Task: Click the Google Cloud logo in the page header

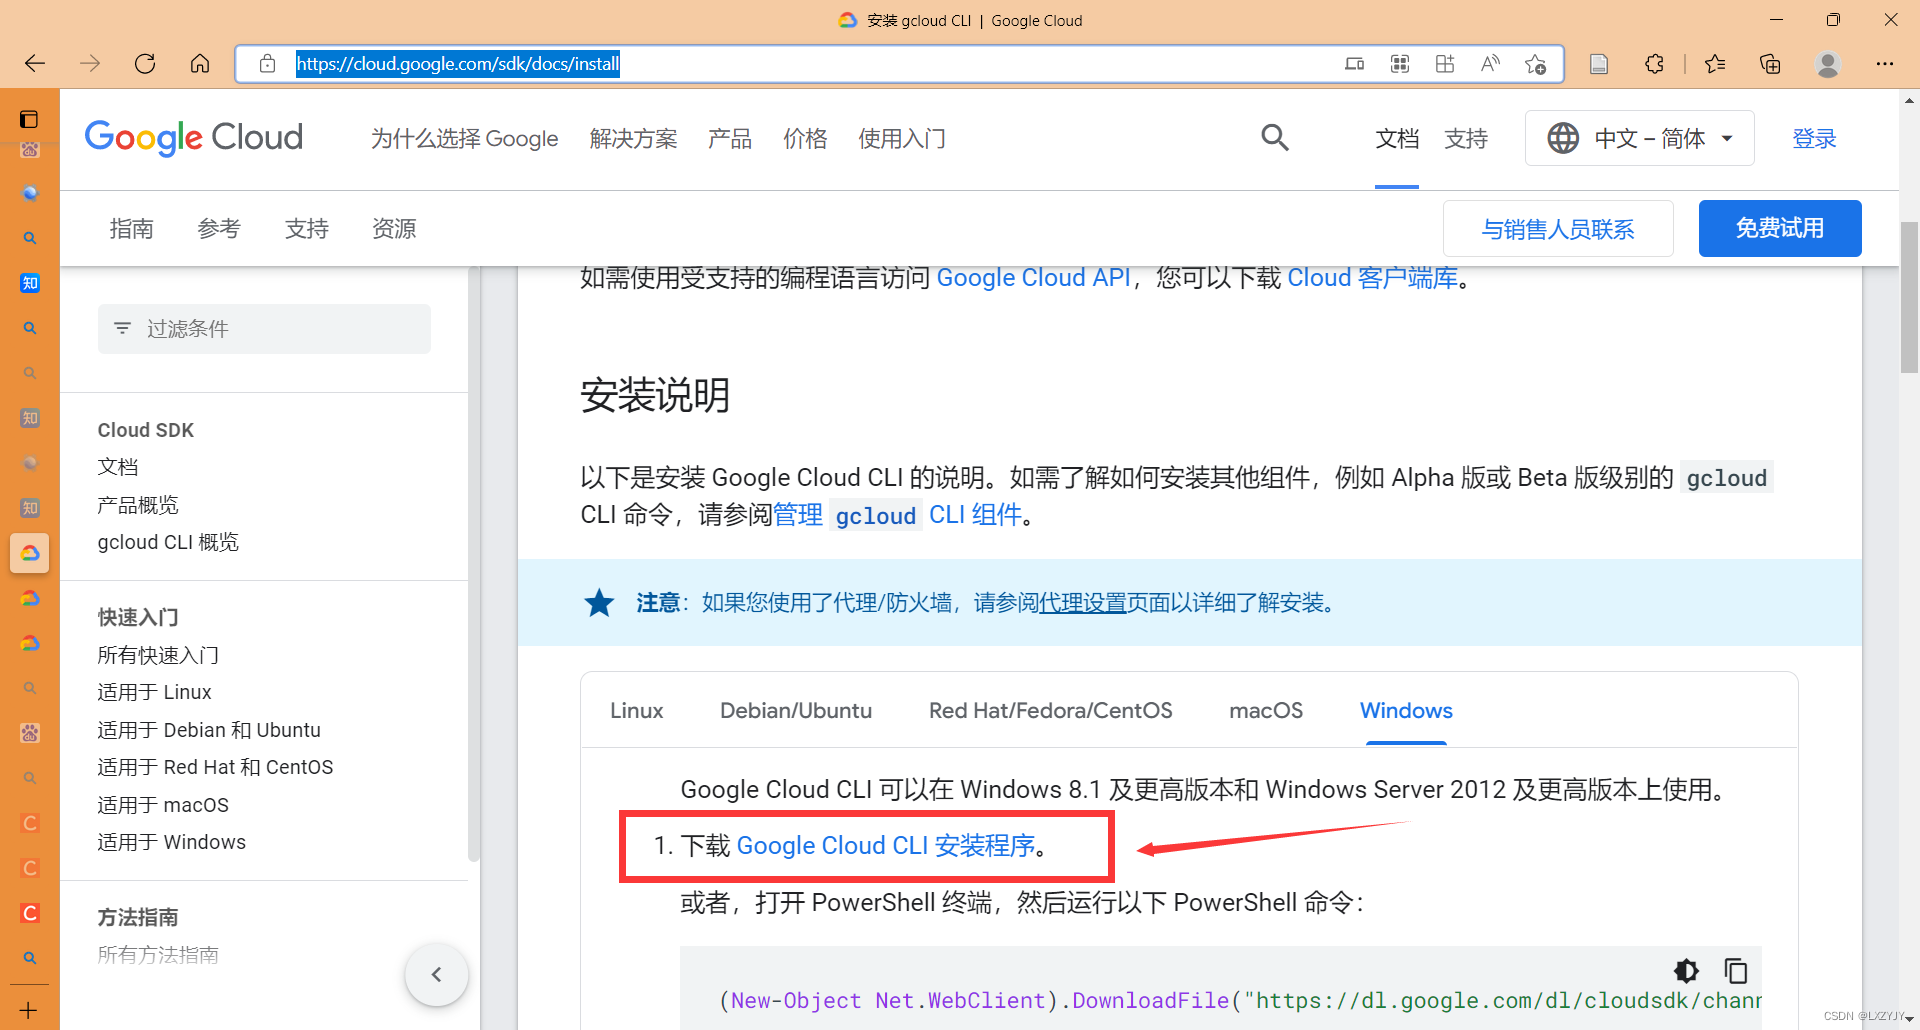Action: [x=193, y=138]
